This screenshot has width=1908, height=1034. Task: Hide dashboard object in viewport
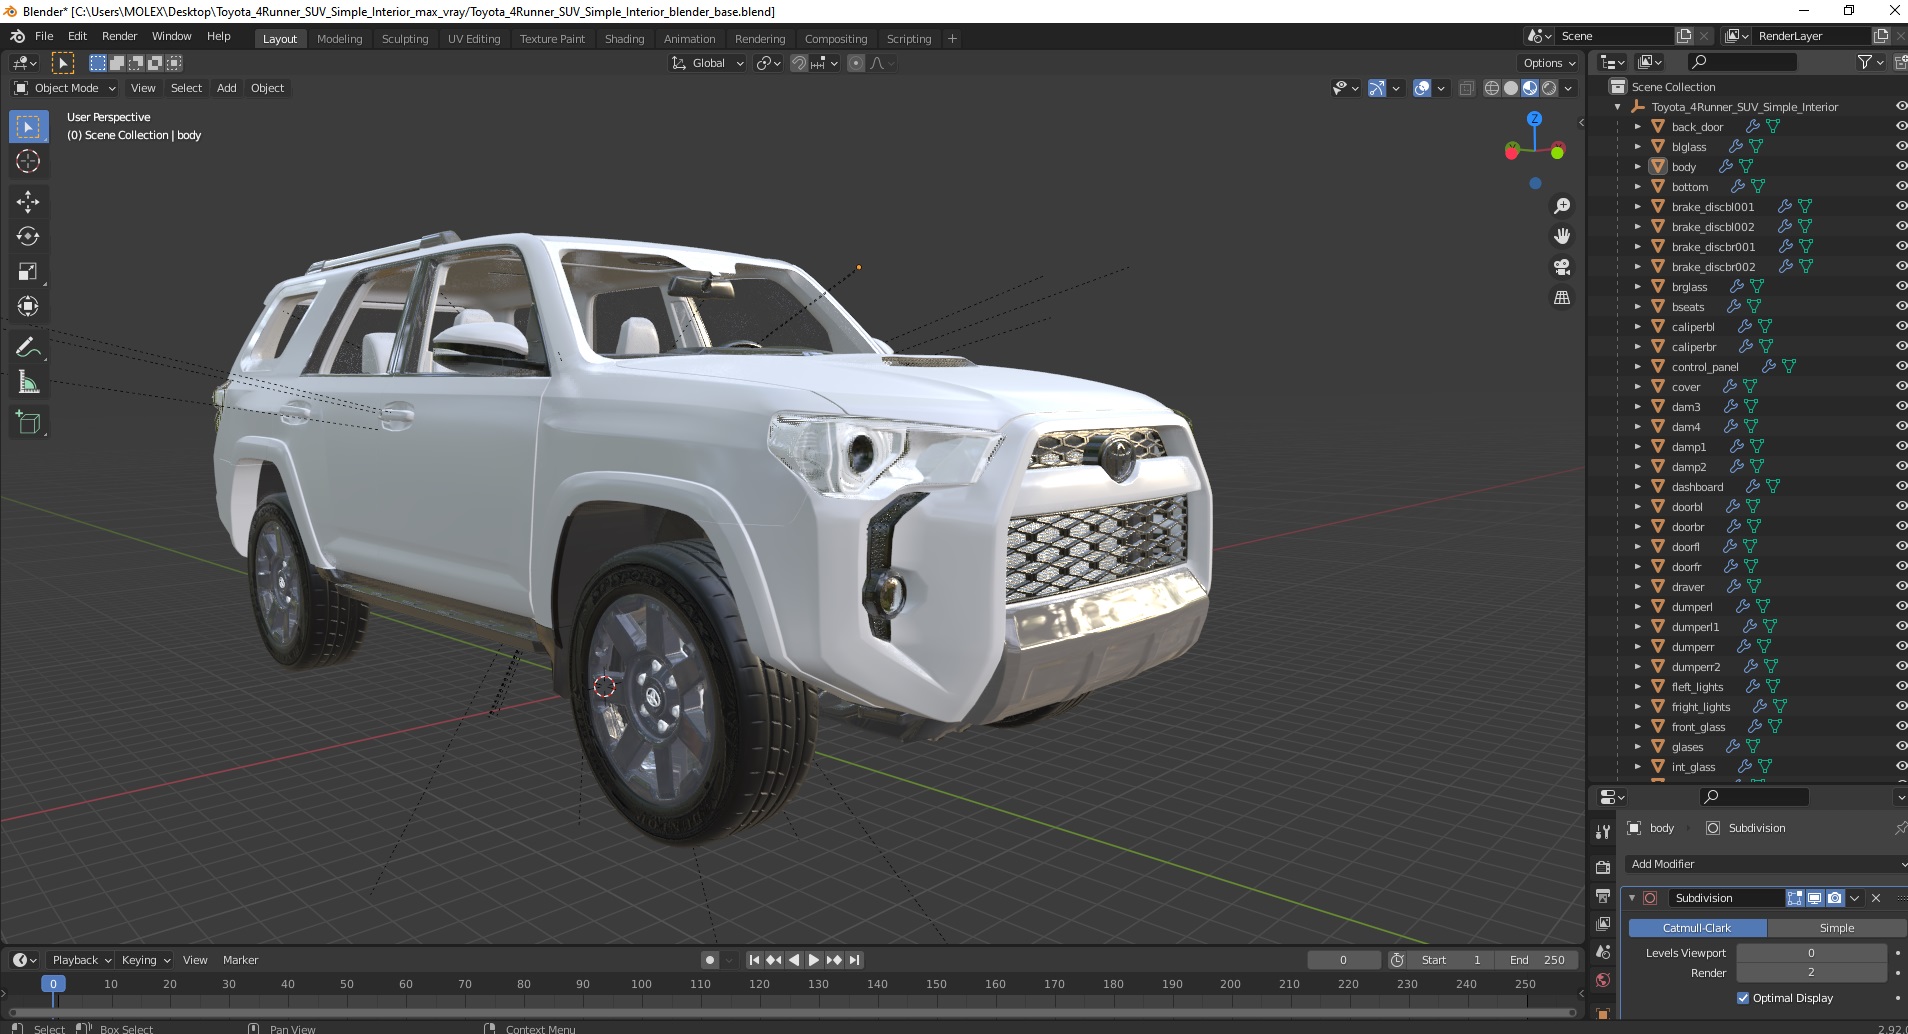pos(1900,487)
